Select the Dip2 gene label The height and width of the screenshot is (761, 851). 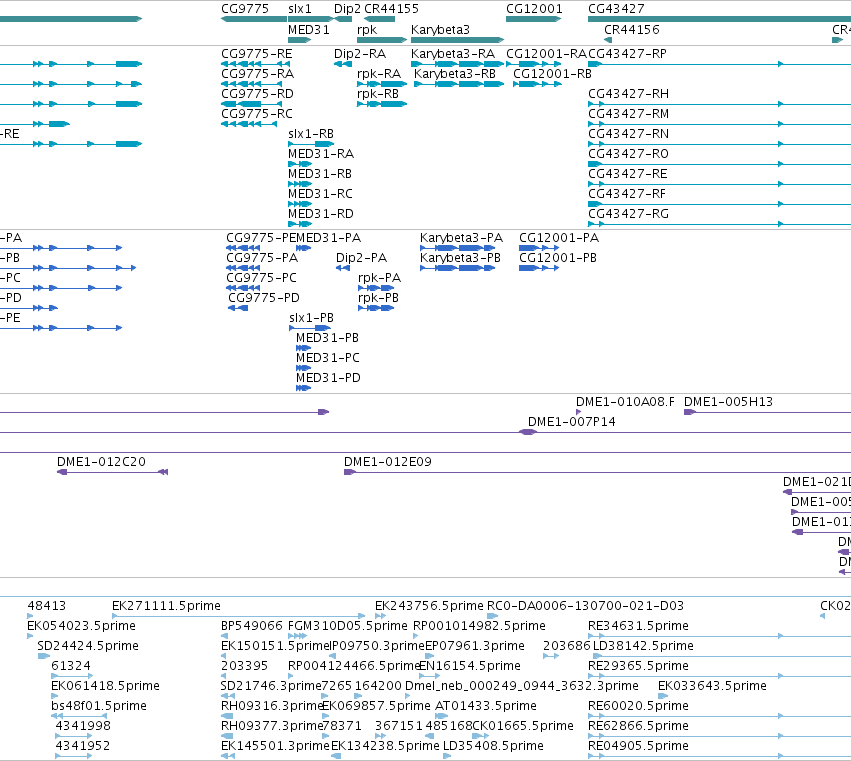pyautogui.click(x=347, y=9)
